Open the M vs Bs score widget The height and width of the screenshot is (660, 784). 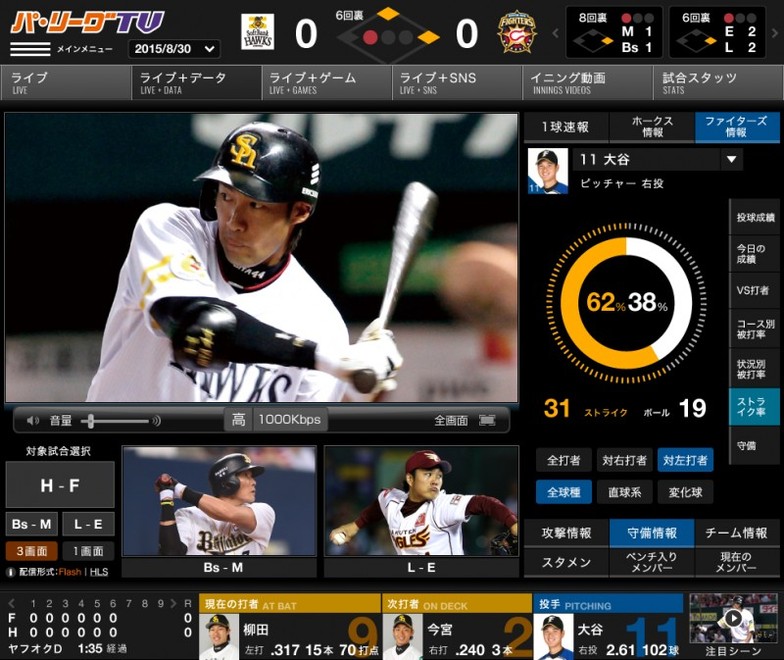[x=614, y=33]
